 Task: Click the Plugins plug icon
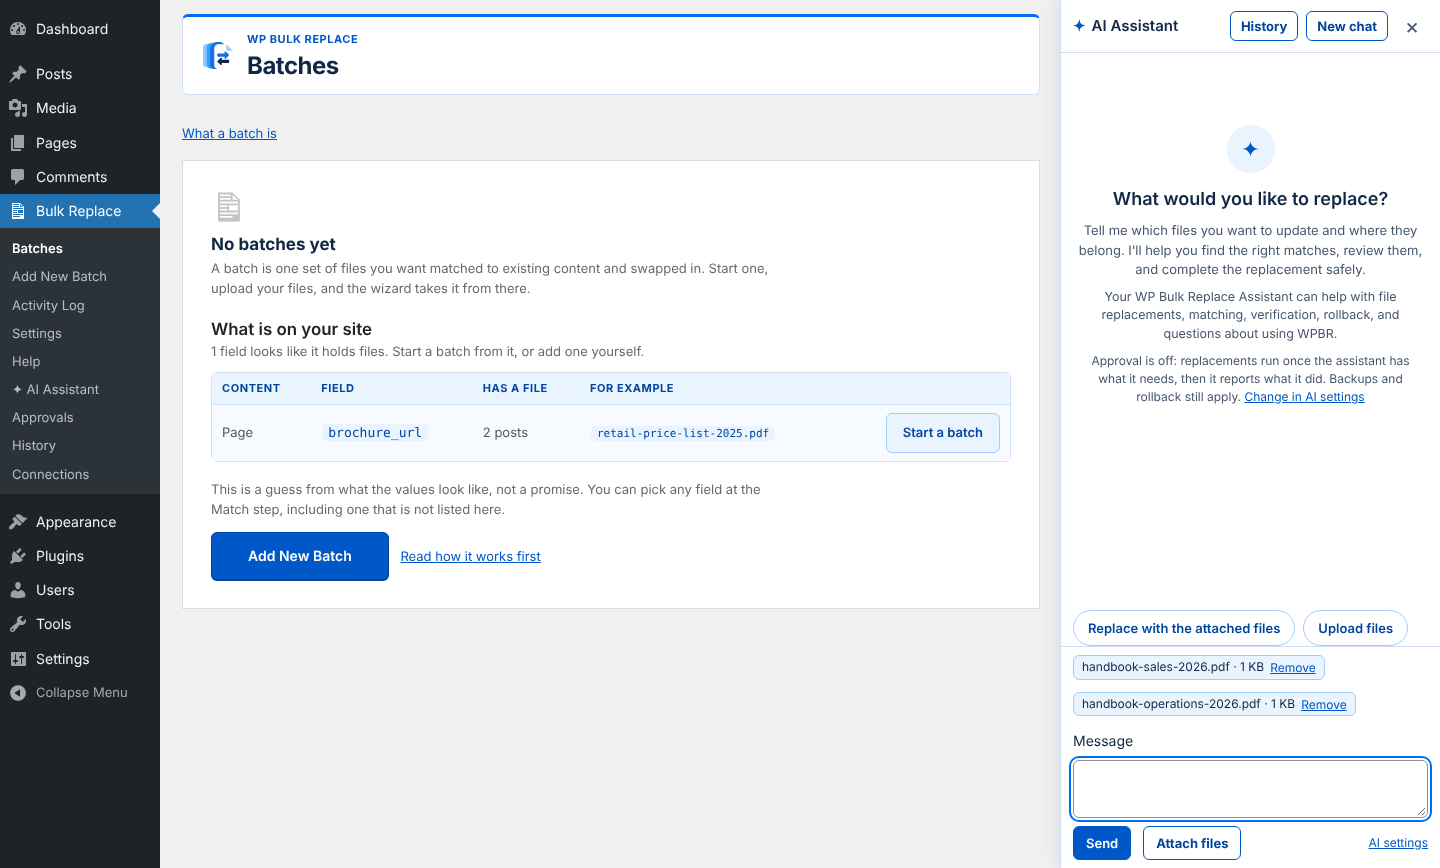point(18,556)
